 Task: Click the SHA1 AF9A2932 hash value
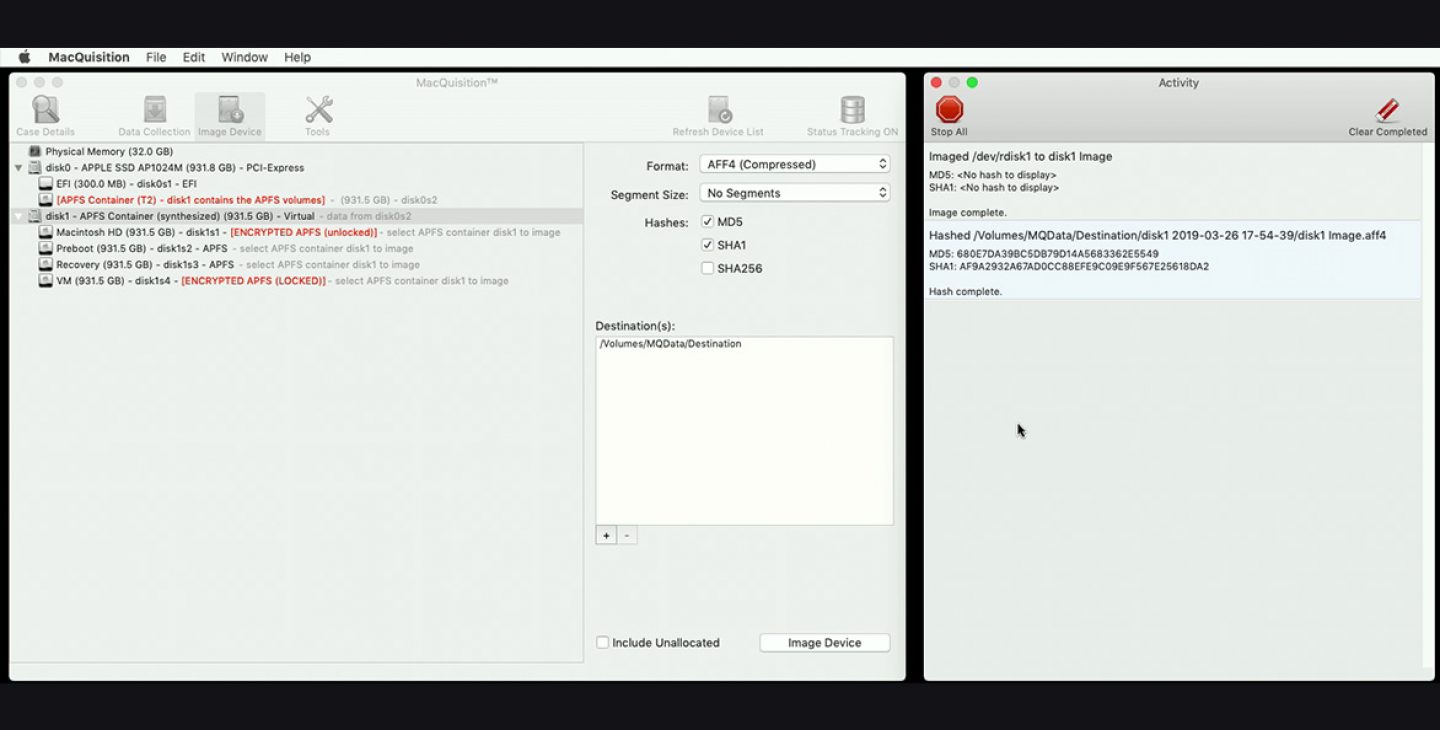tap(1069, 267)
